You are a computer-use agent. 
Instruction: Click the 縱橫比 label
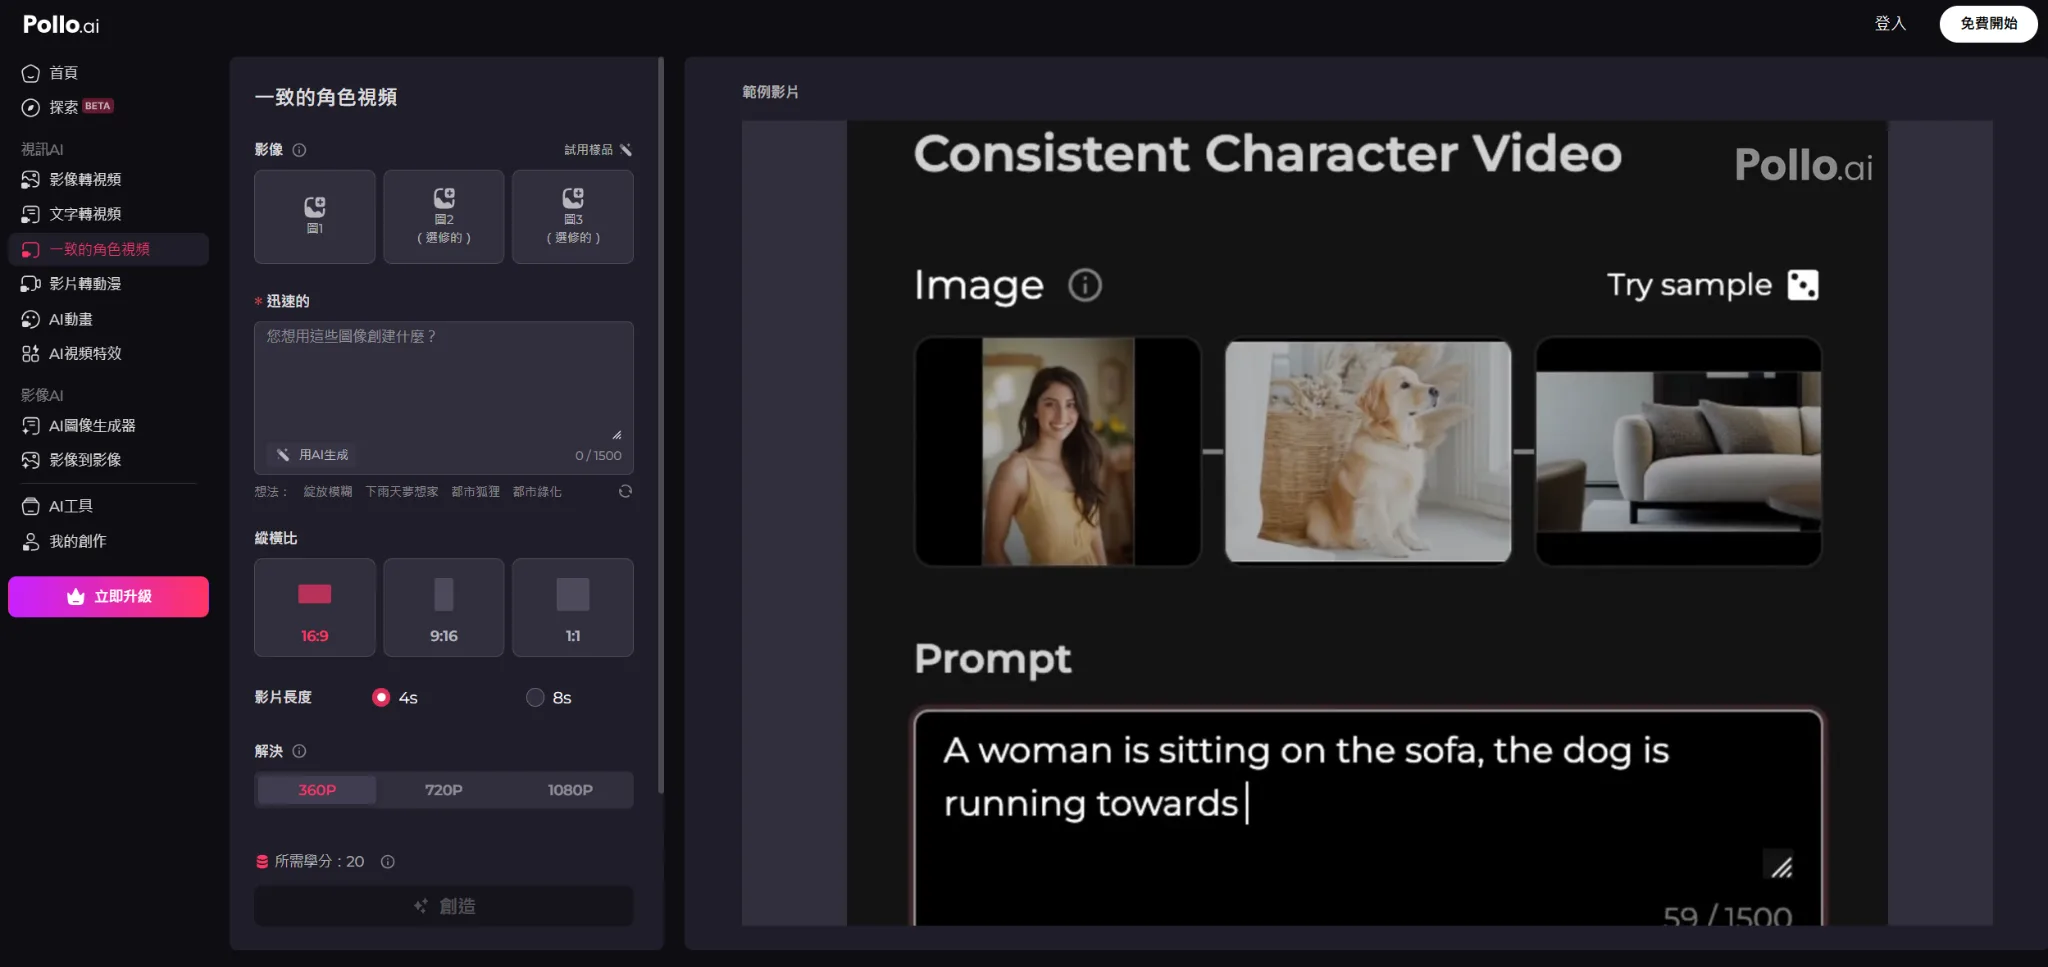point(276,538)
